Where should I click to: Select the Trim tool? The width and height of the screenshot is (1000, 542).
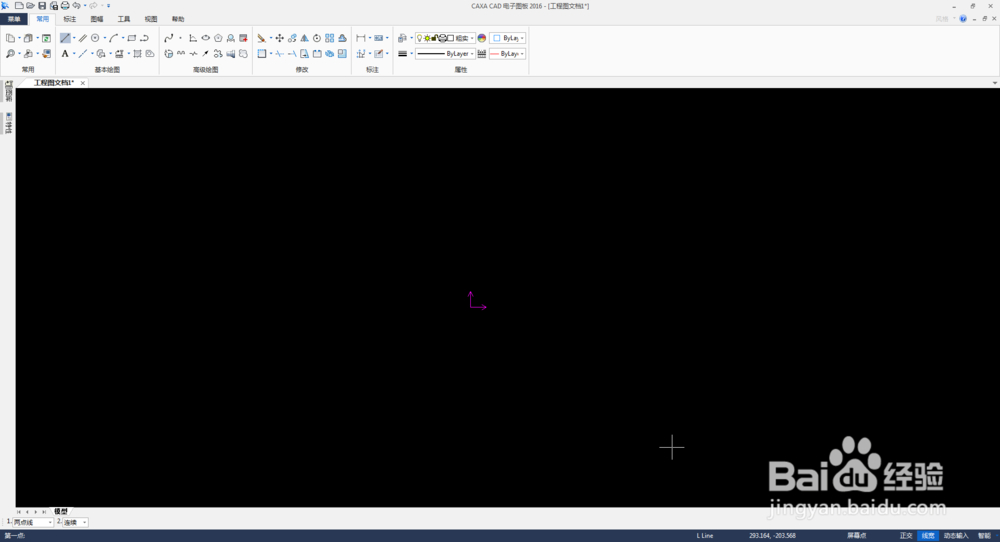[279, 54]
